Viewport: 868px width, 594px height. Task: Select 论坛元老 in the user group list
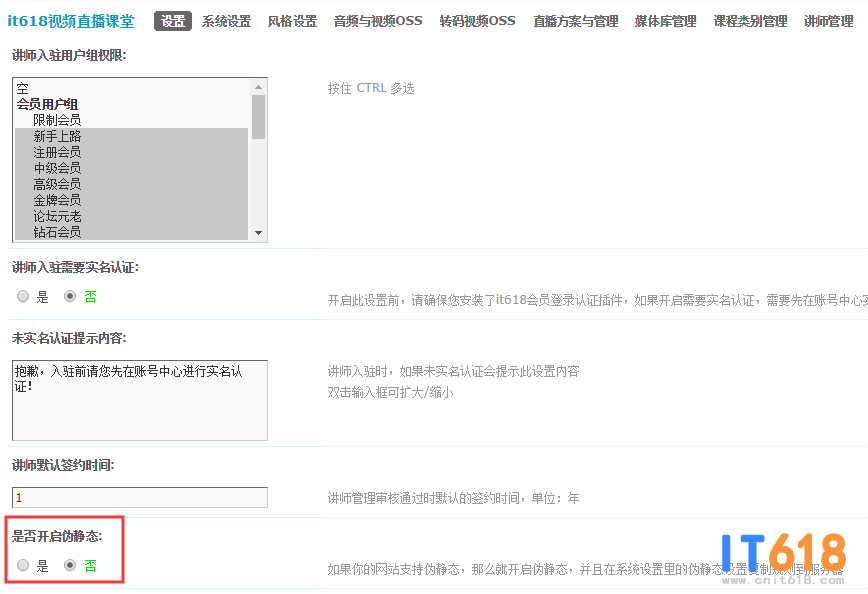[131, 216]
